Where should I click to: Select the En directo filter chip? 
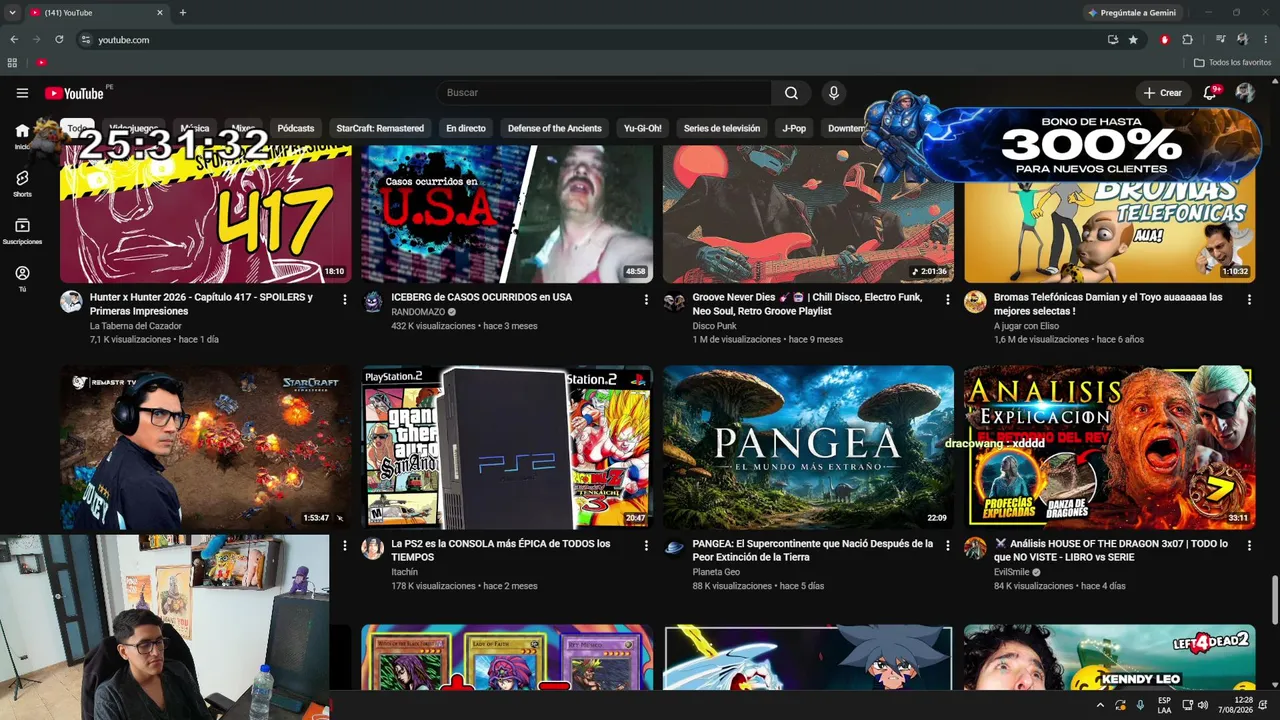pos(466,128)
